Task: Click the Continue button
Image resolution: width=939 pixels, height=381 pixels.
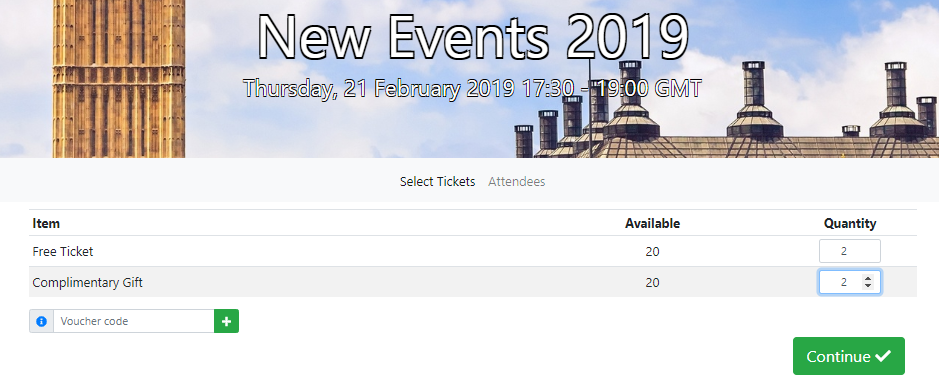Action: coord(849,356)
